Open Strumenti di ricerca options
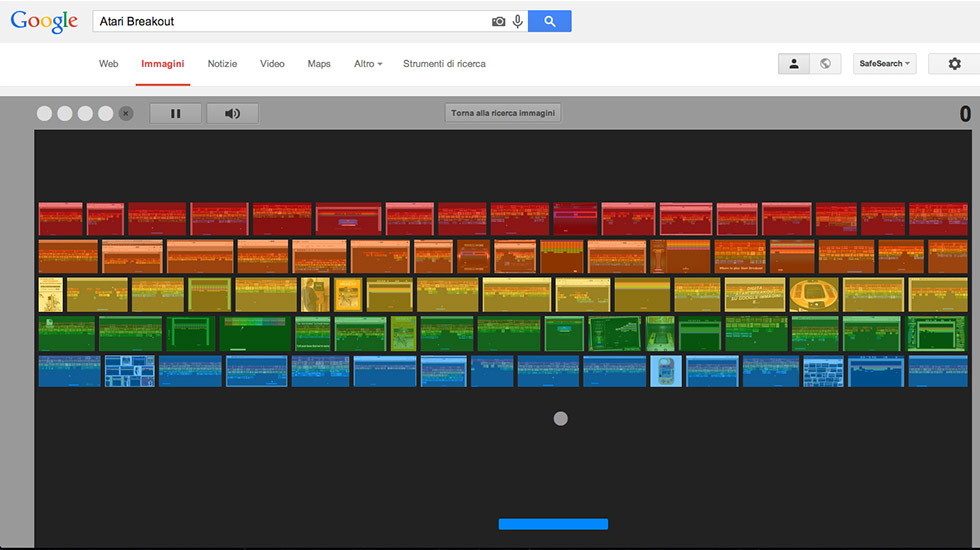980x550 pixels. click(444, 64)
